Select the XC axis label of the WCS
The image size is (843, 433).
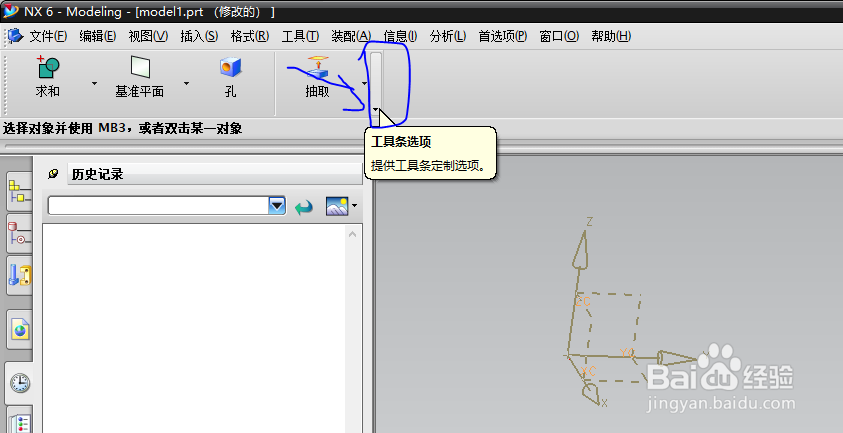click(x=589, y=371)
